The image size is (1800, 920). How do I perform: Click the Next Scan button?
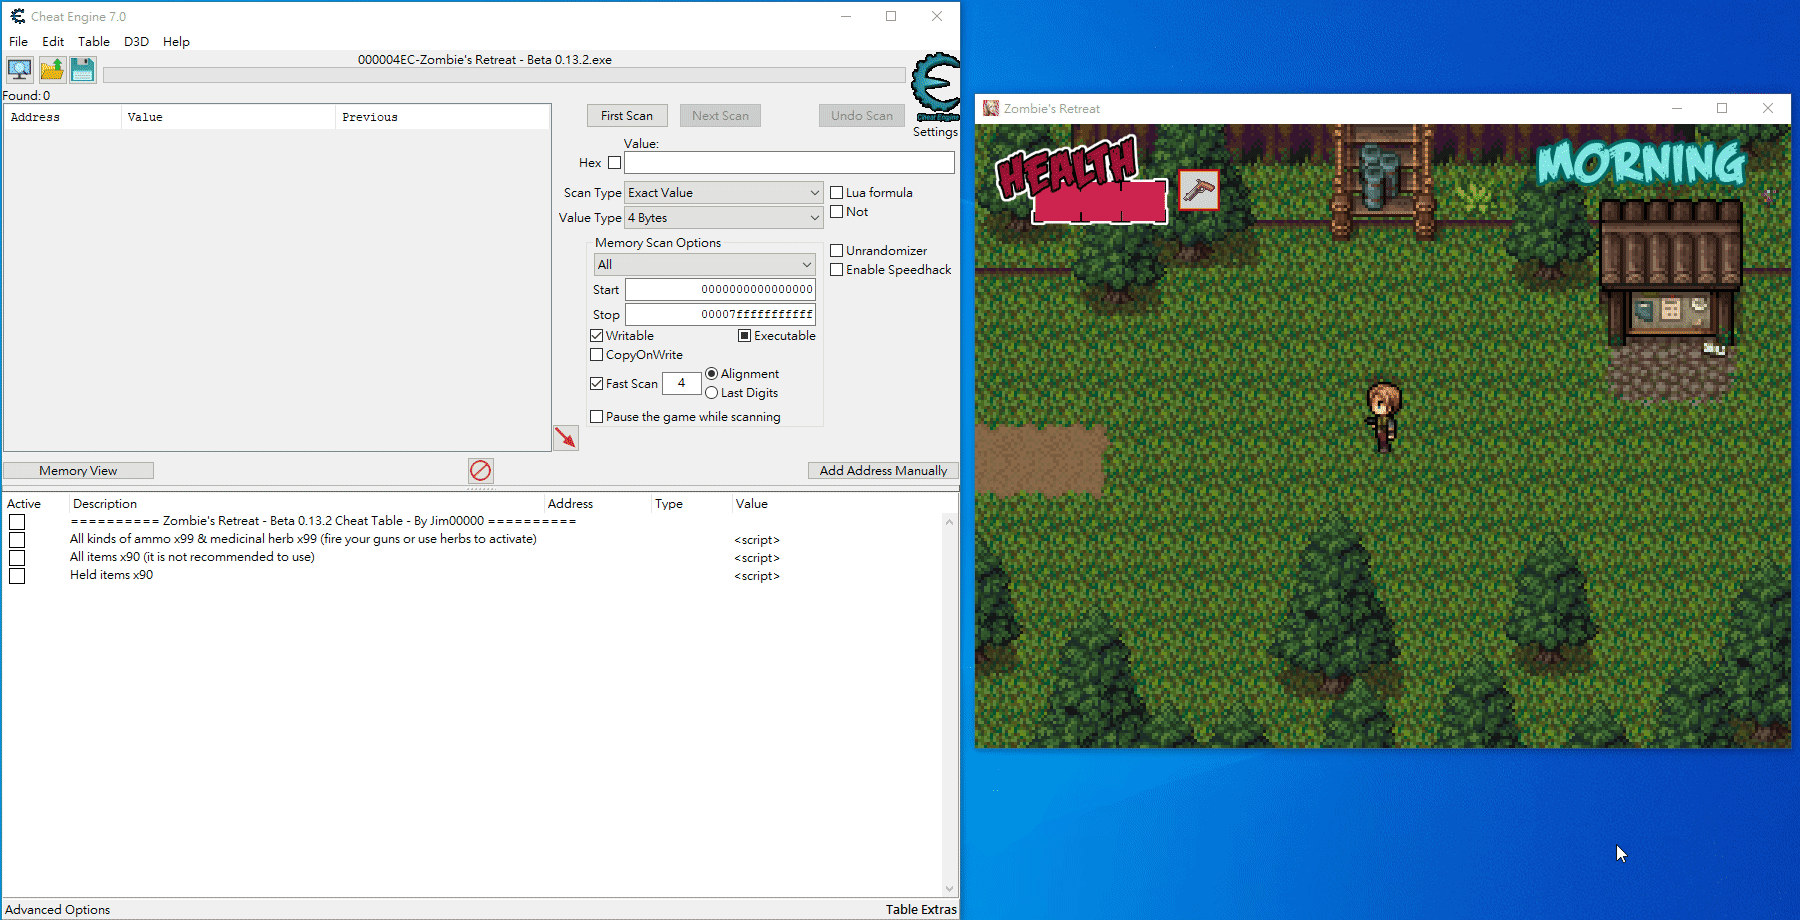click(720, 116)
